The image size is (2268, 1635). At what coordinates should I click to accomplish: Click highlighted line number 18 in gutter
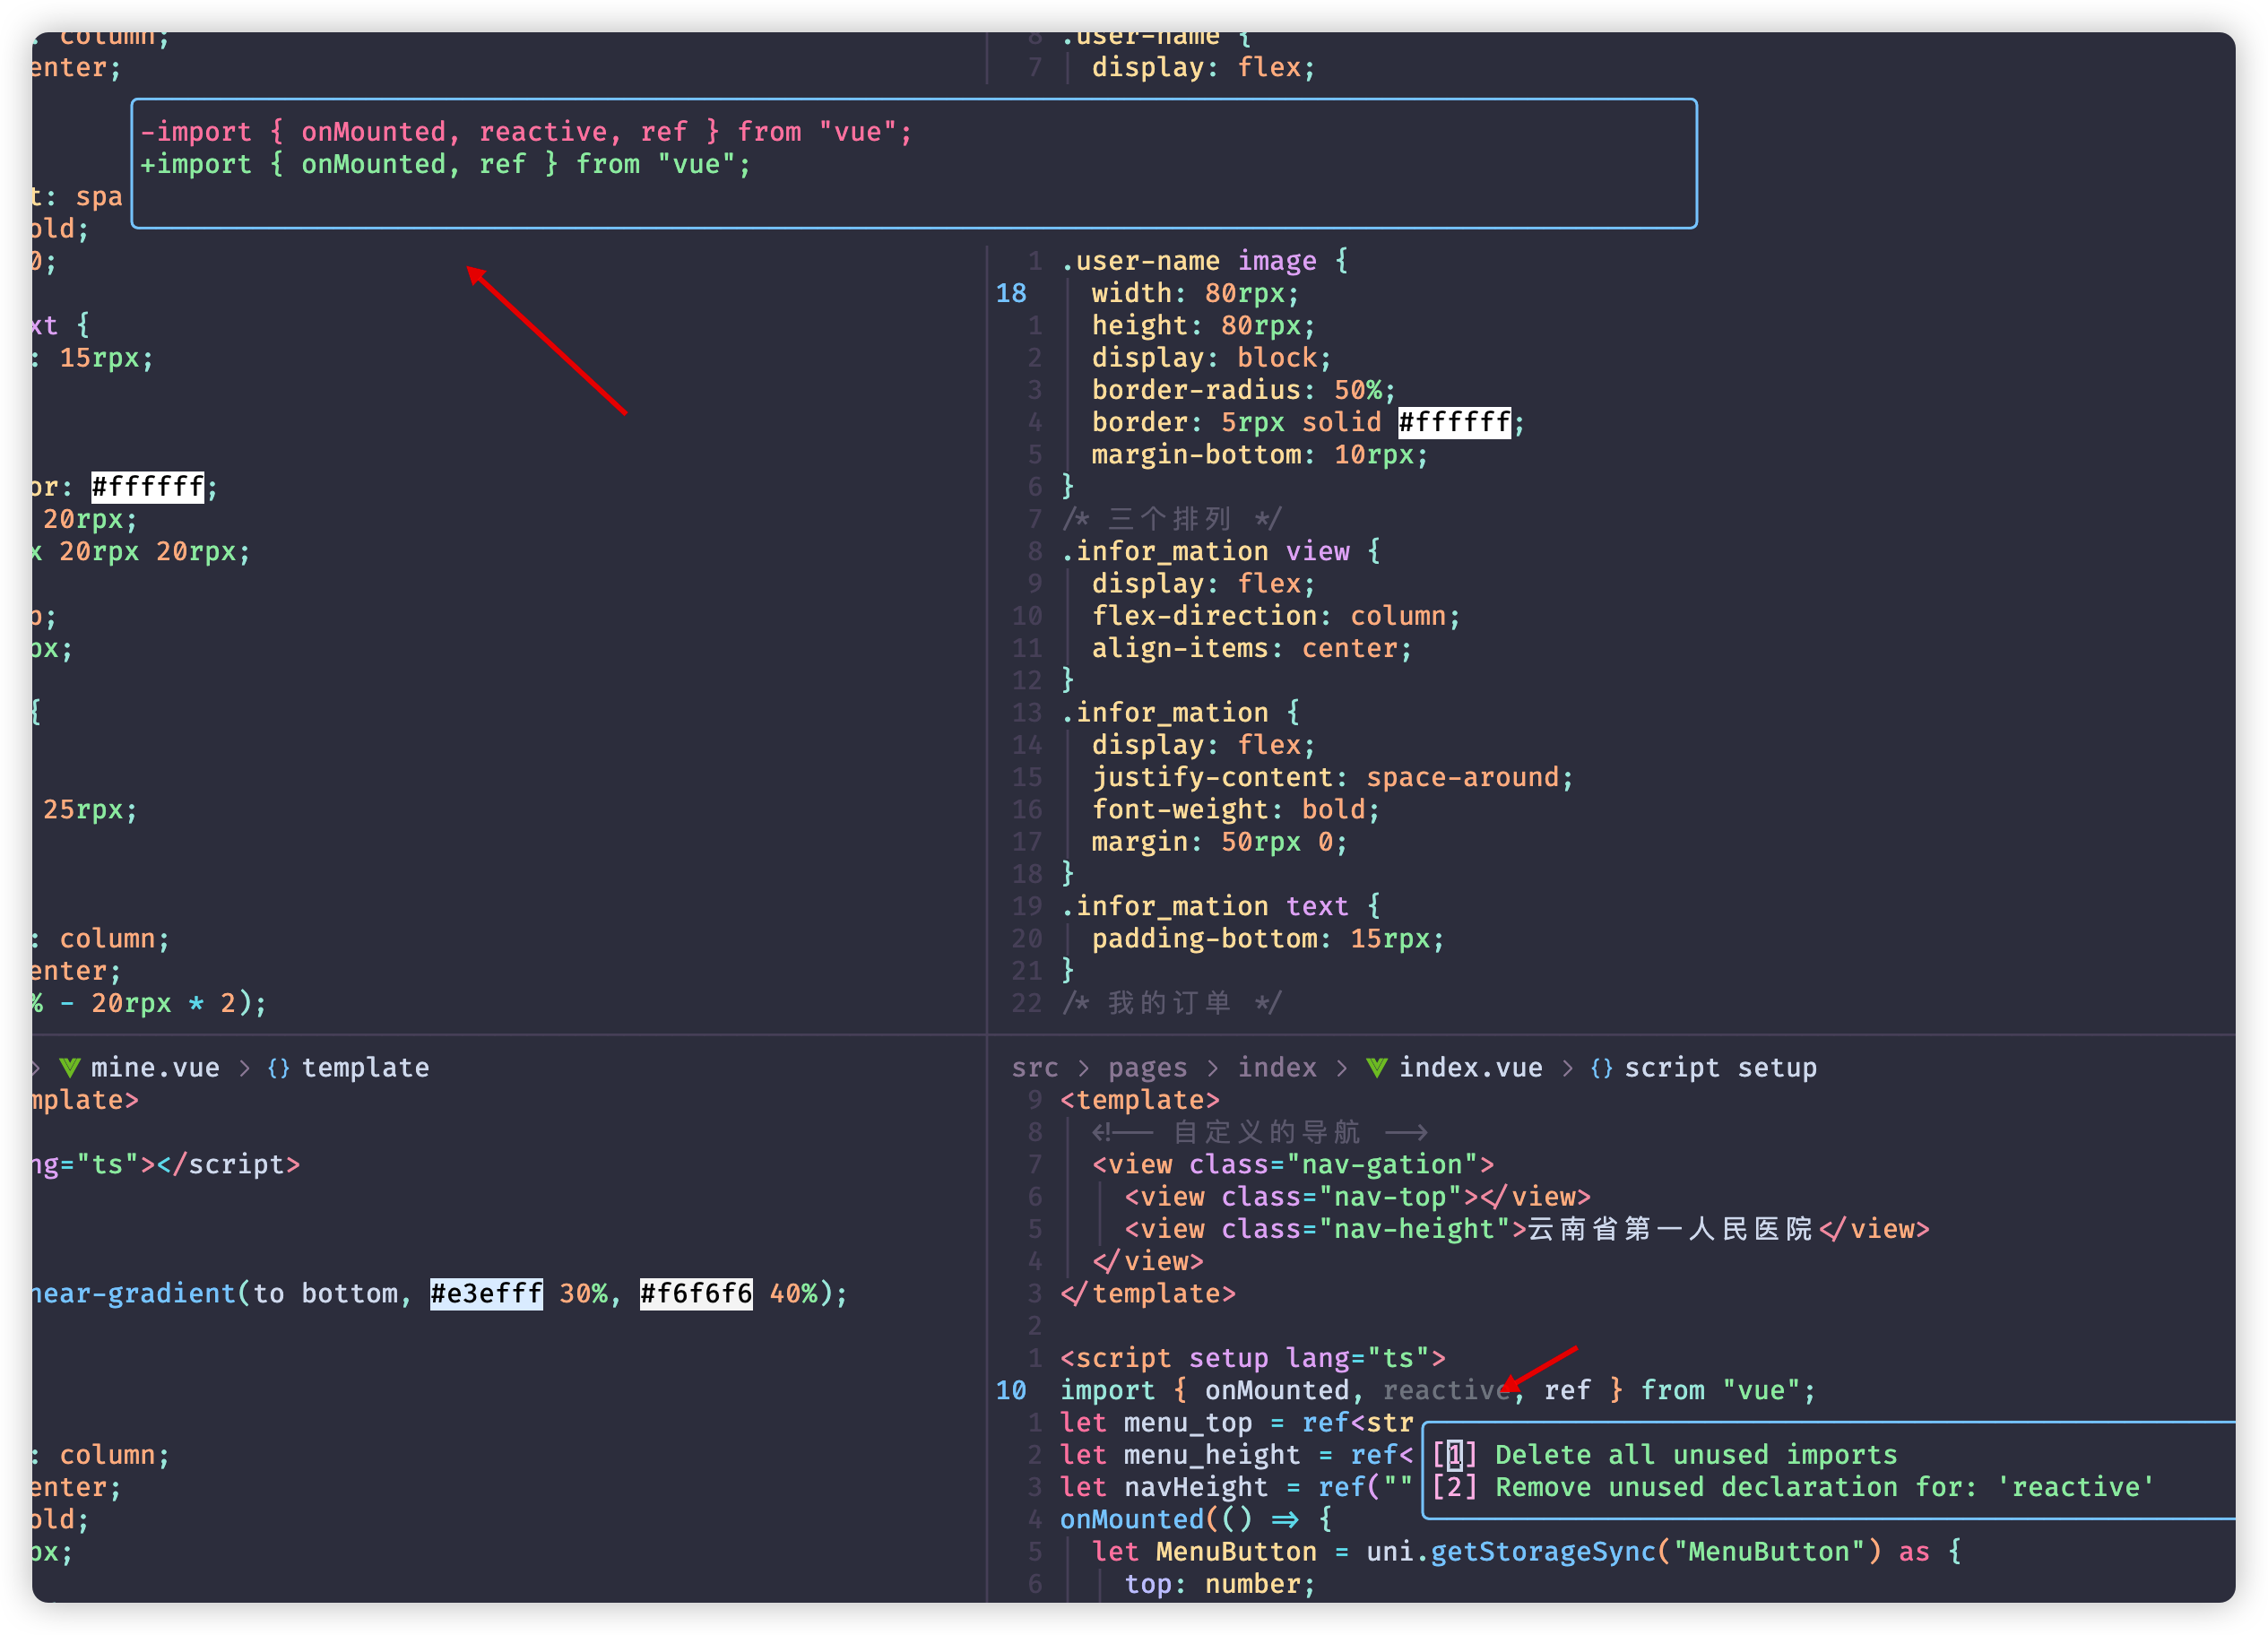(x=1010, y=293)
